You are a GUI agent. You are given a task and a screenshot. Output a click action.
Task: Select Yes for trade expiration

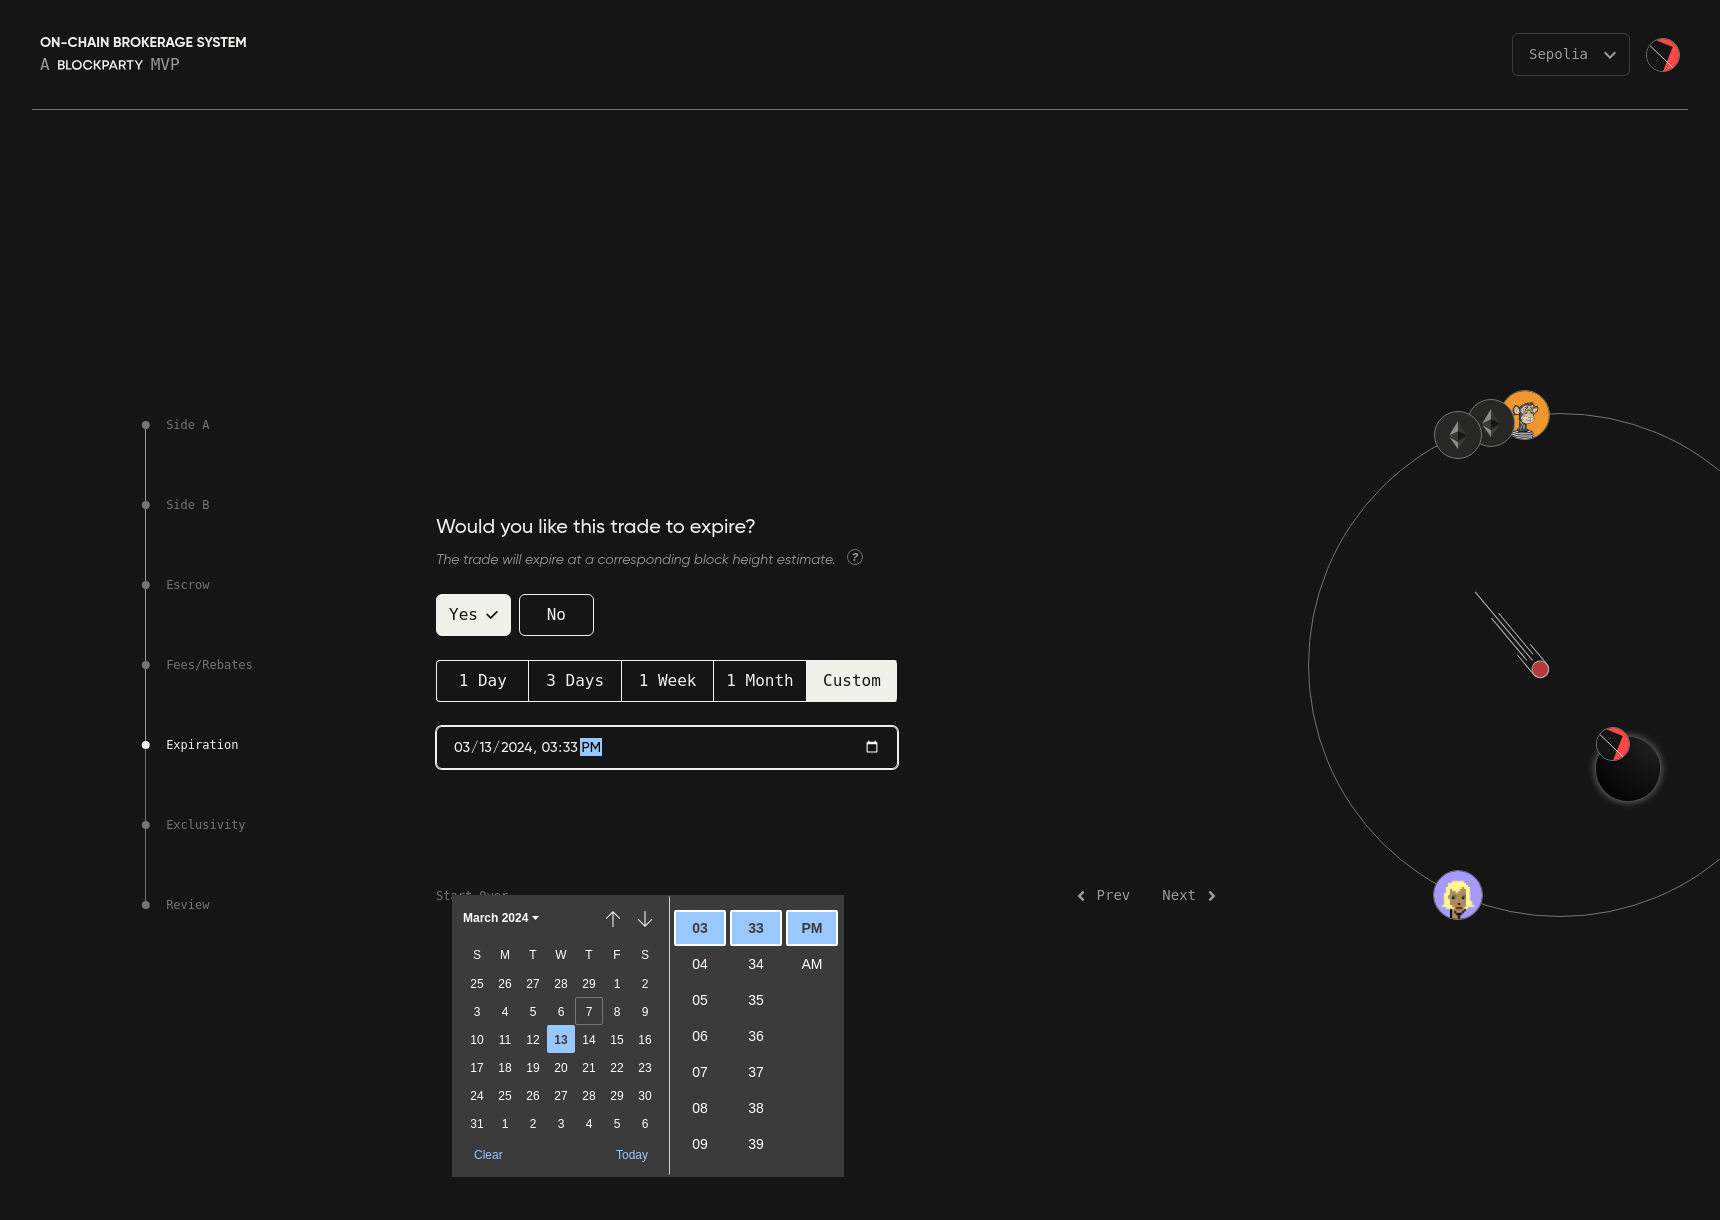473,615
